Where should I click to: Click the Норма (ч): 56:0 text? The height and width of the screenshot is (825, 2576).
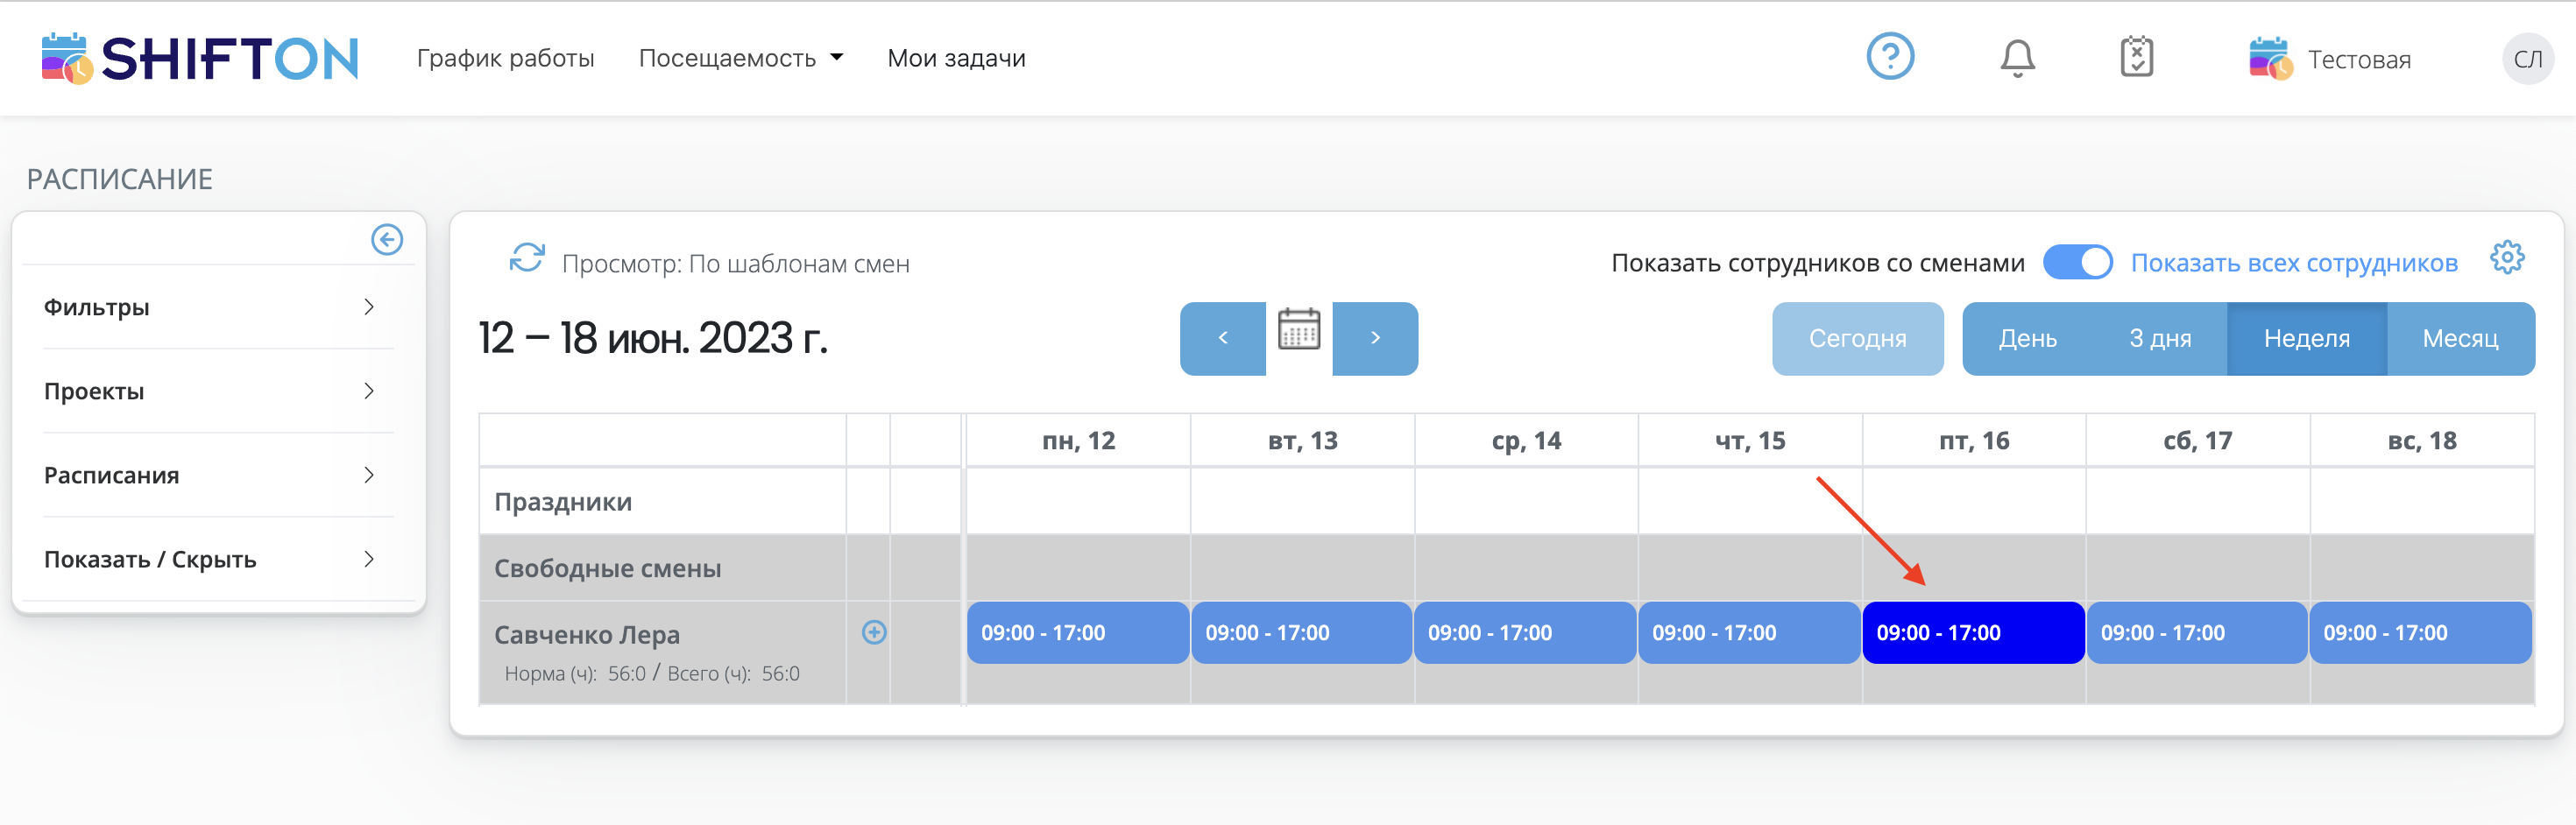point(575,674)
